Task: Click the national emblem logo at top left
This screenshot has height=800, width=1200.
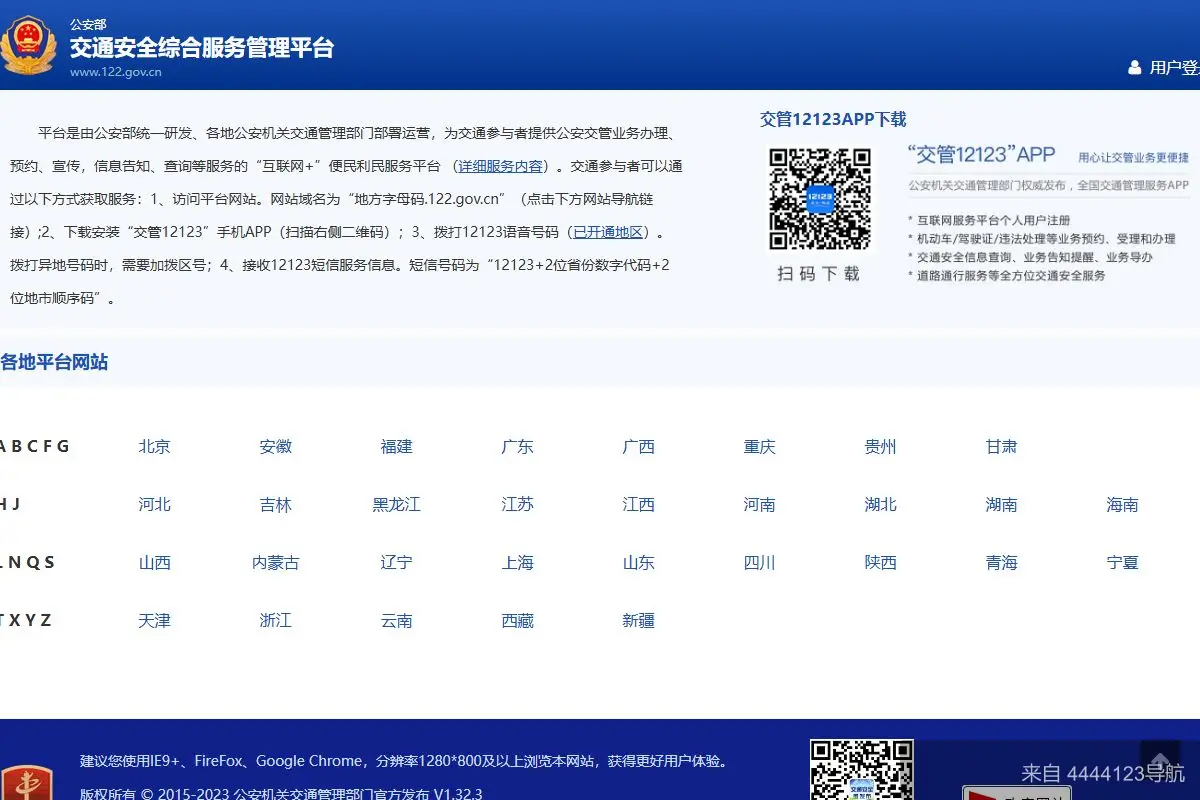Action: click(x=30, y=45)
